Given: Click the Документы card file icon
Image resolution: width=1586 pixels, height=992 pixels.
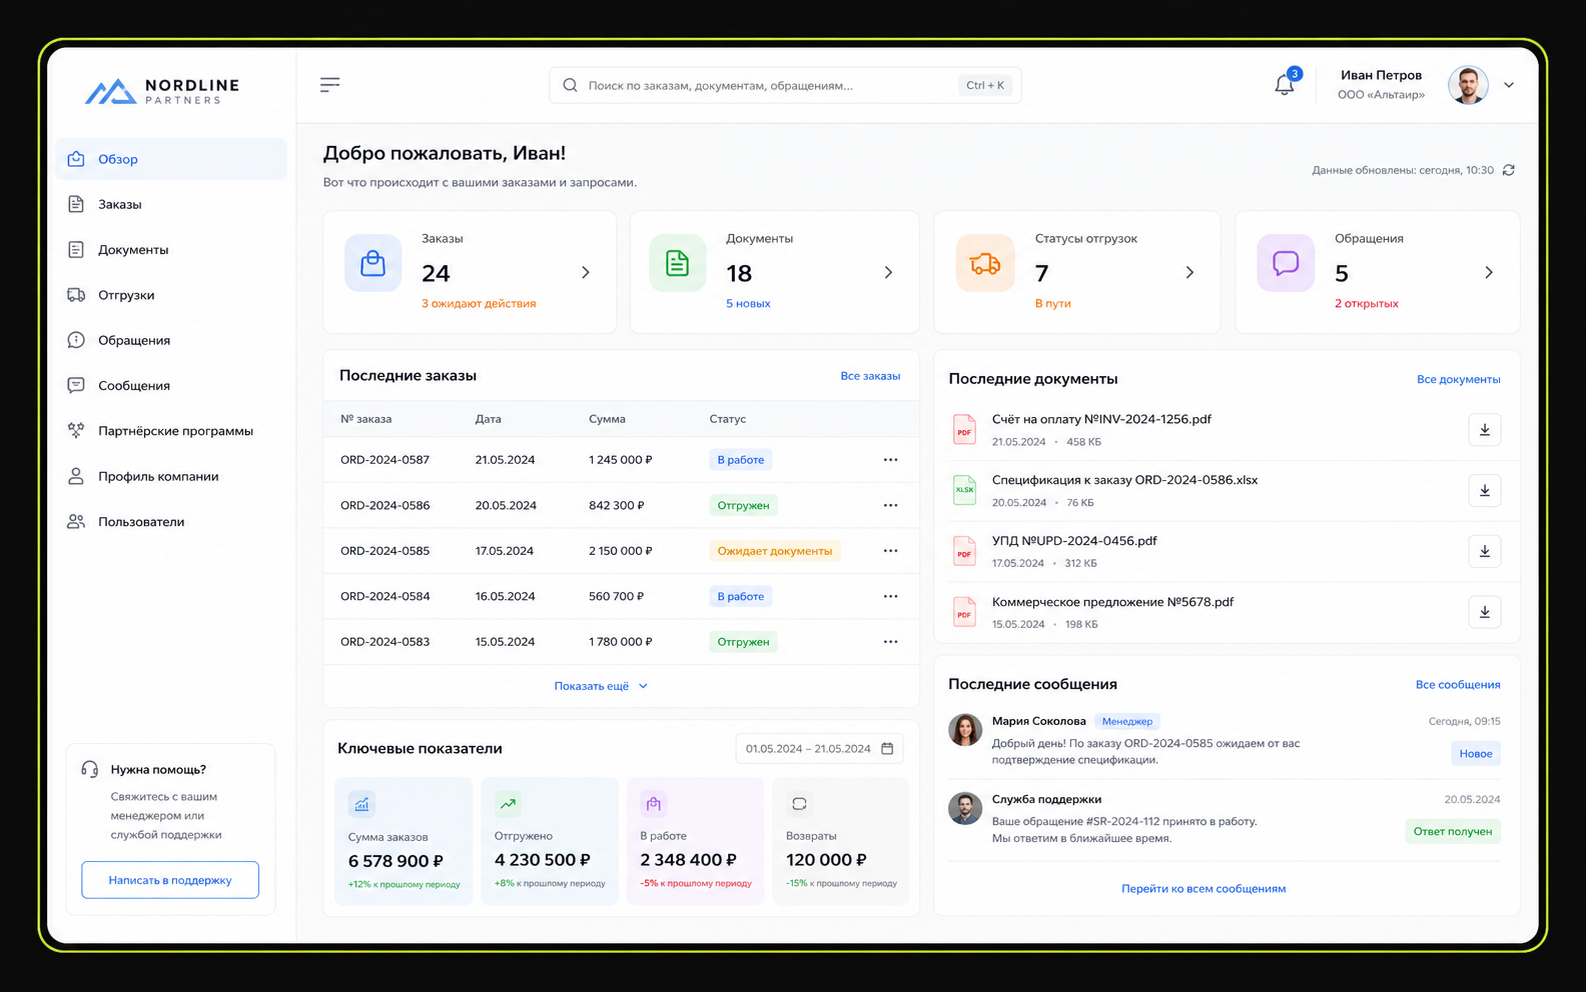Looking at the screenshot, I should point(677,263).
